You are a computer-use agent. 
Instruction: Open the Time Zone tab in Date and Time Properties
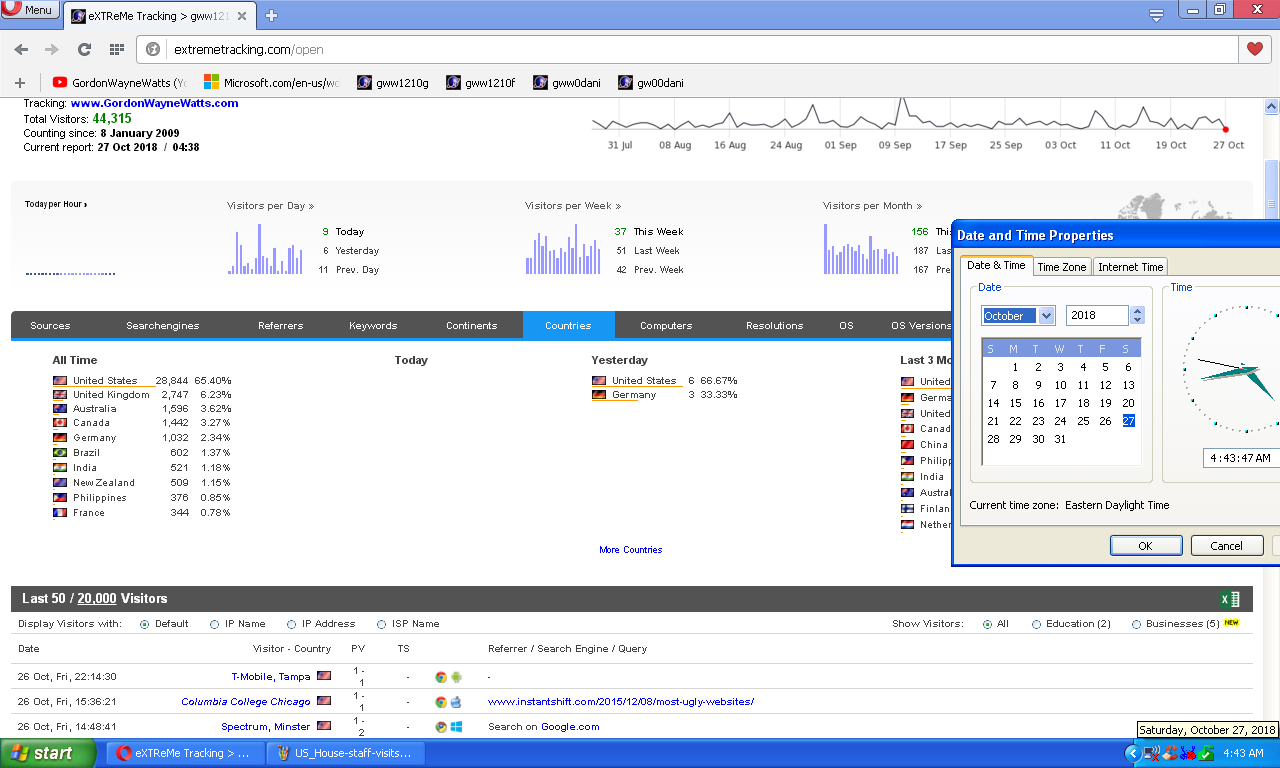(x=1062, y=267)
